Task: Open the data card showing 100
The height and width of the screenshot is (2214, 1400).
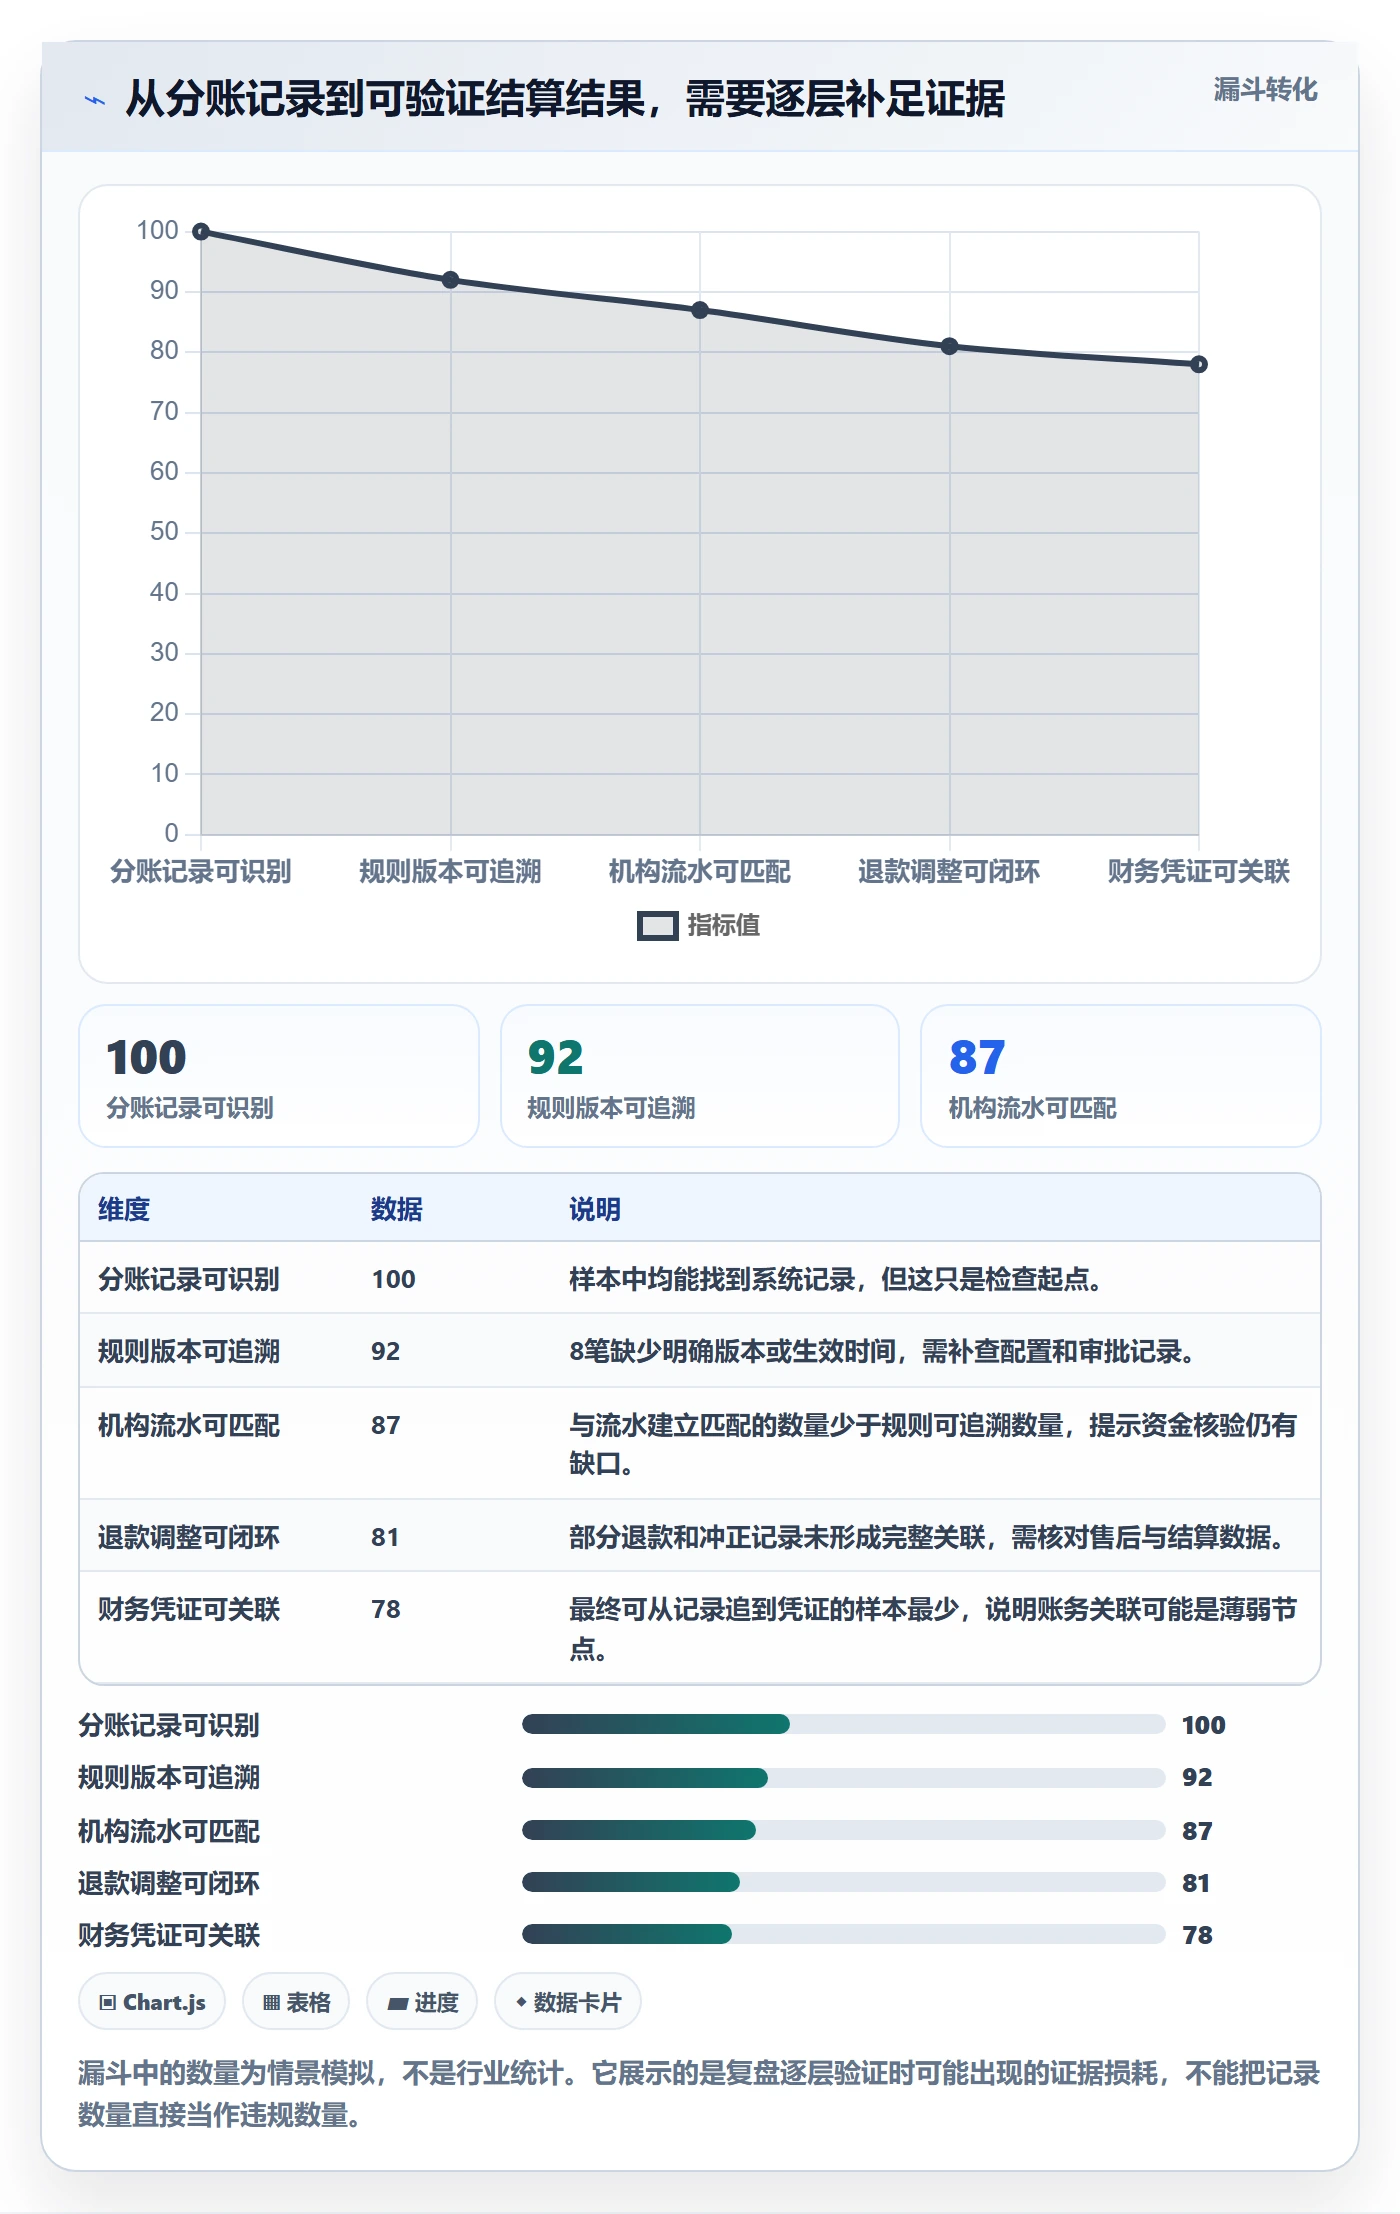Action: coord(279,1076)
